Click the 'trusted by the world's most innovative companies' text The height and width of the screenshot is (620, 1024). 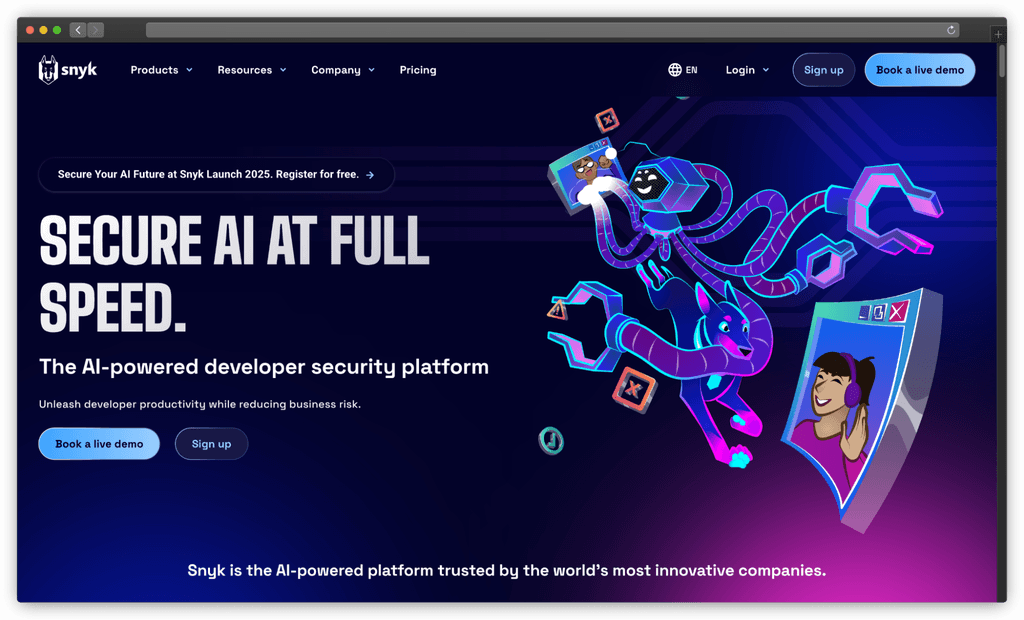[x=507, y=570]
